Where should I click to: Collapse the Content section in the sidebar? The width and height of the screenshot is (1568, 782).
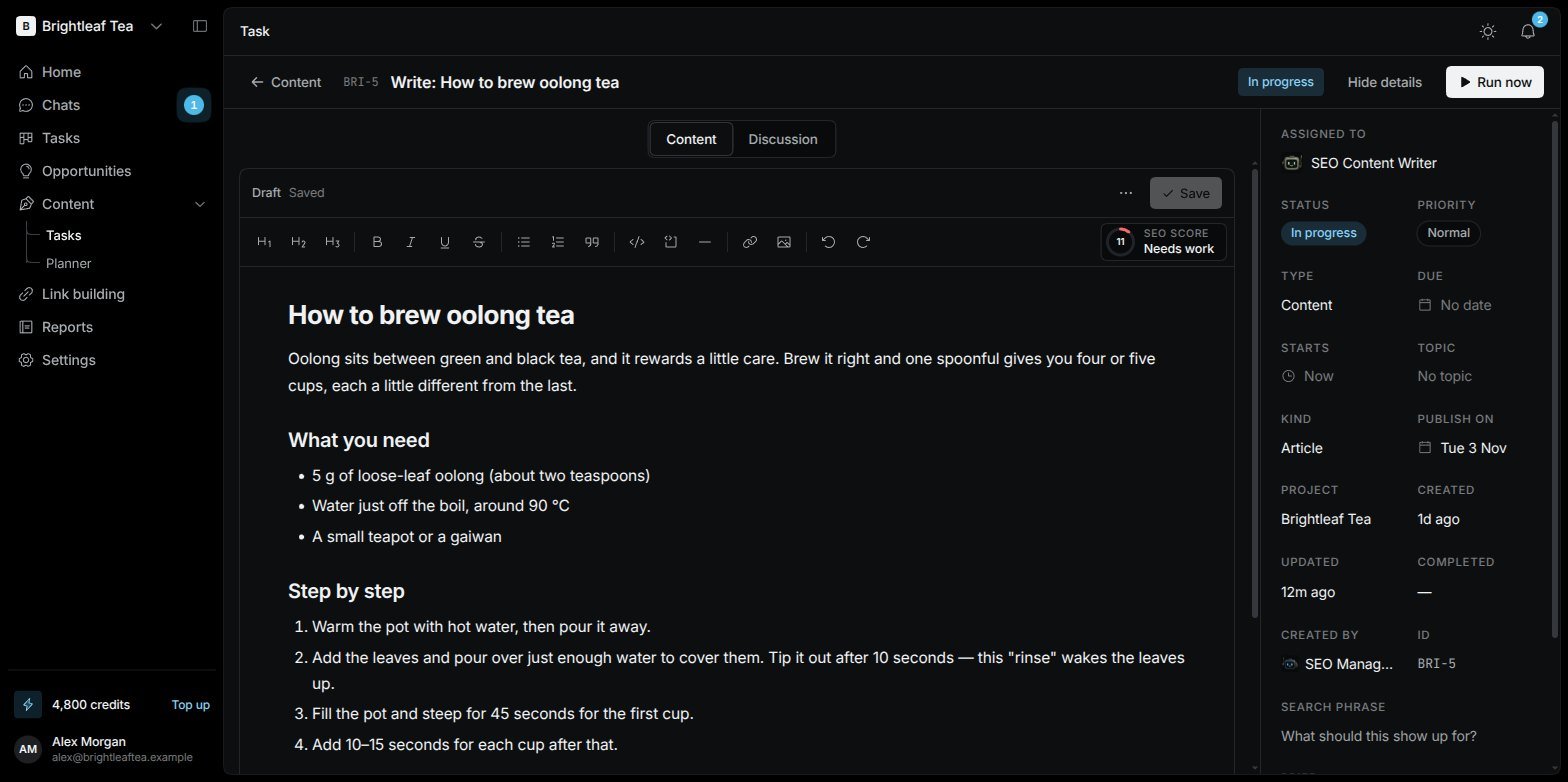tap(200, 204)
